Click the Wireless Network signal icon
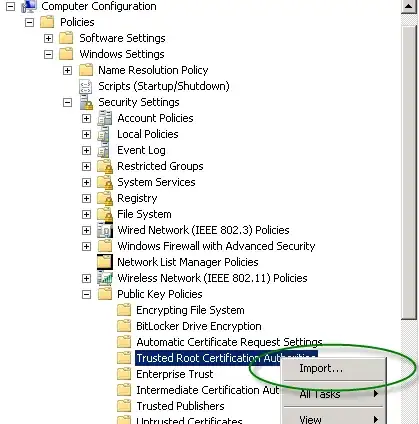 coord(105,278)
